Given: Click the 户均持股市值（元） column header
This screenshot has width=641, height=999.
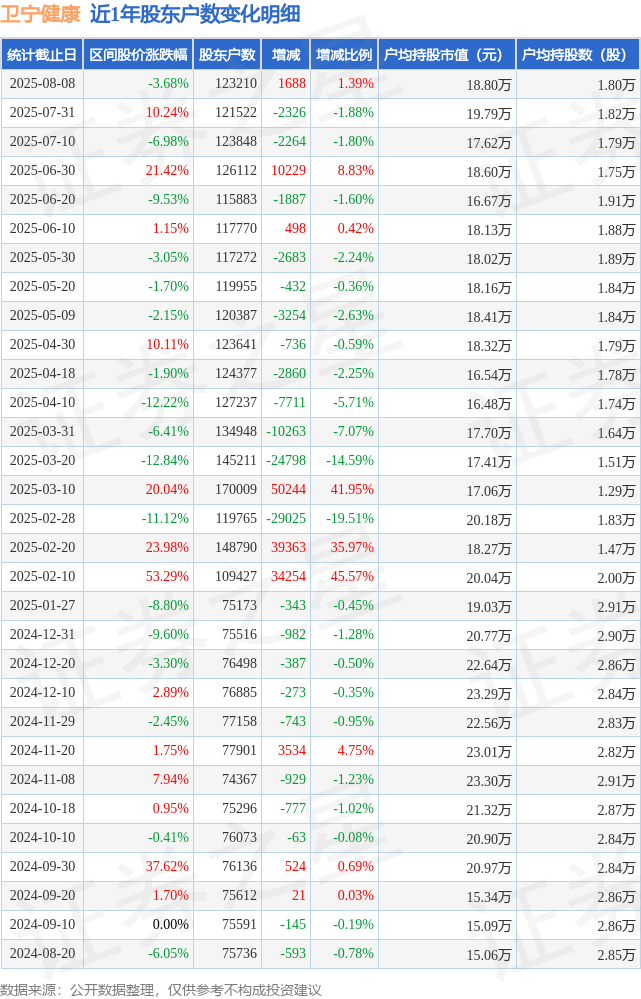Looking at the screenshot, I should [x=447, y=55].
